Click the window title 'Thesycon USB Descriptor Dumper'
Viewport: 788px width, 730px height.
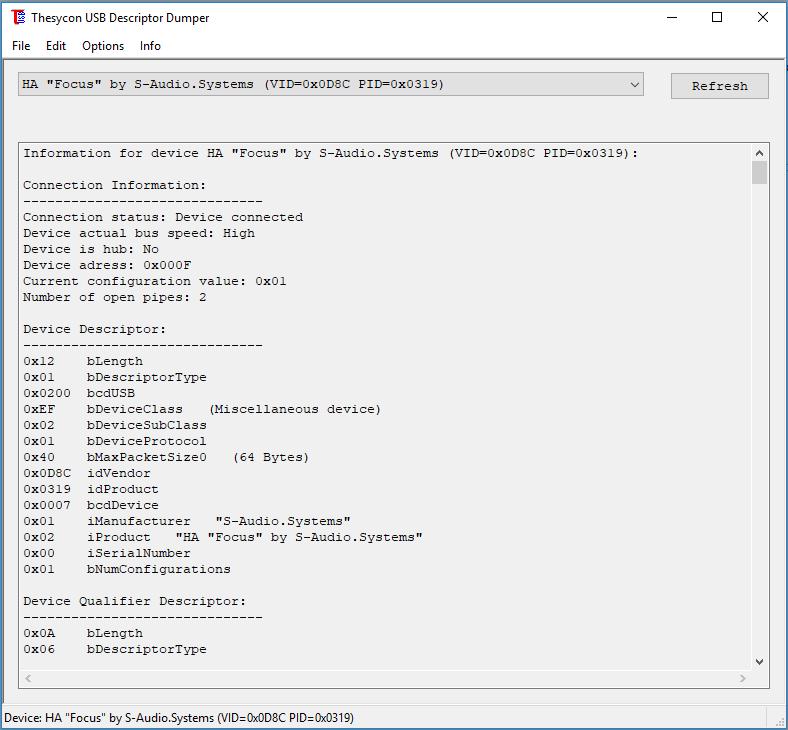120,18
